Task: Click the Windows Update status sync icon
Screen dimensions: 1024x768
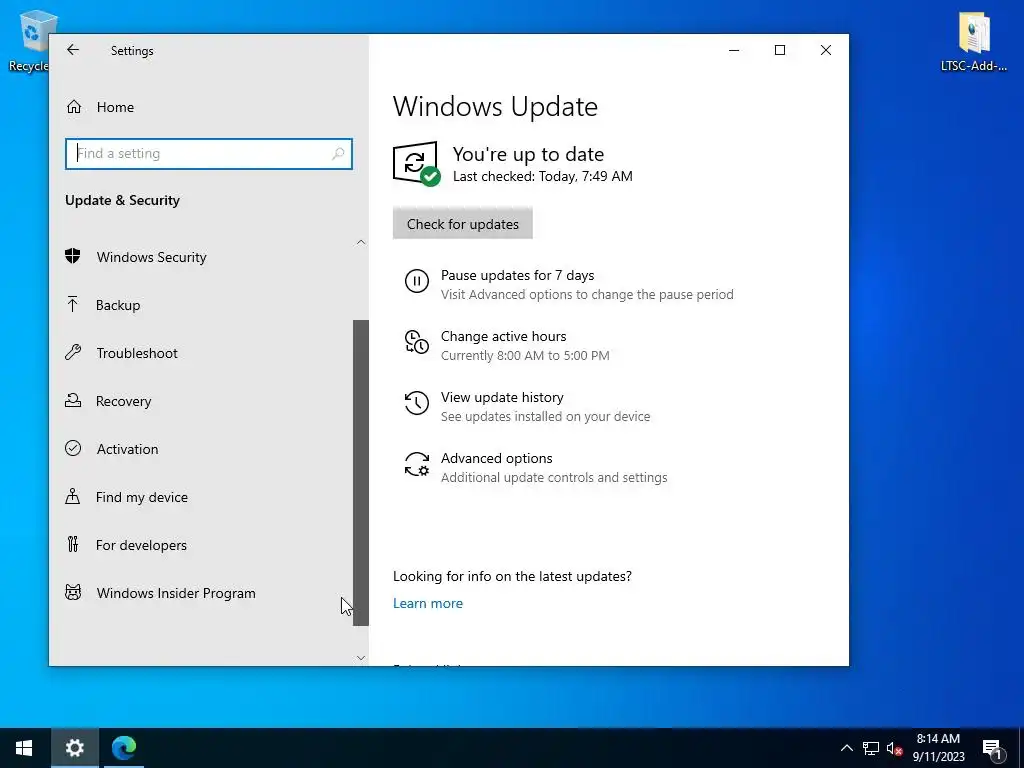Action: (x=416, y=163)
